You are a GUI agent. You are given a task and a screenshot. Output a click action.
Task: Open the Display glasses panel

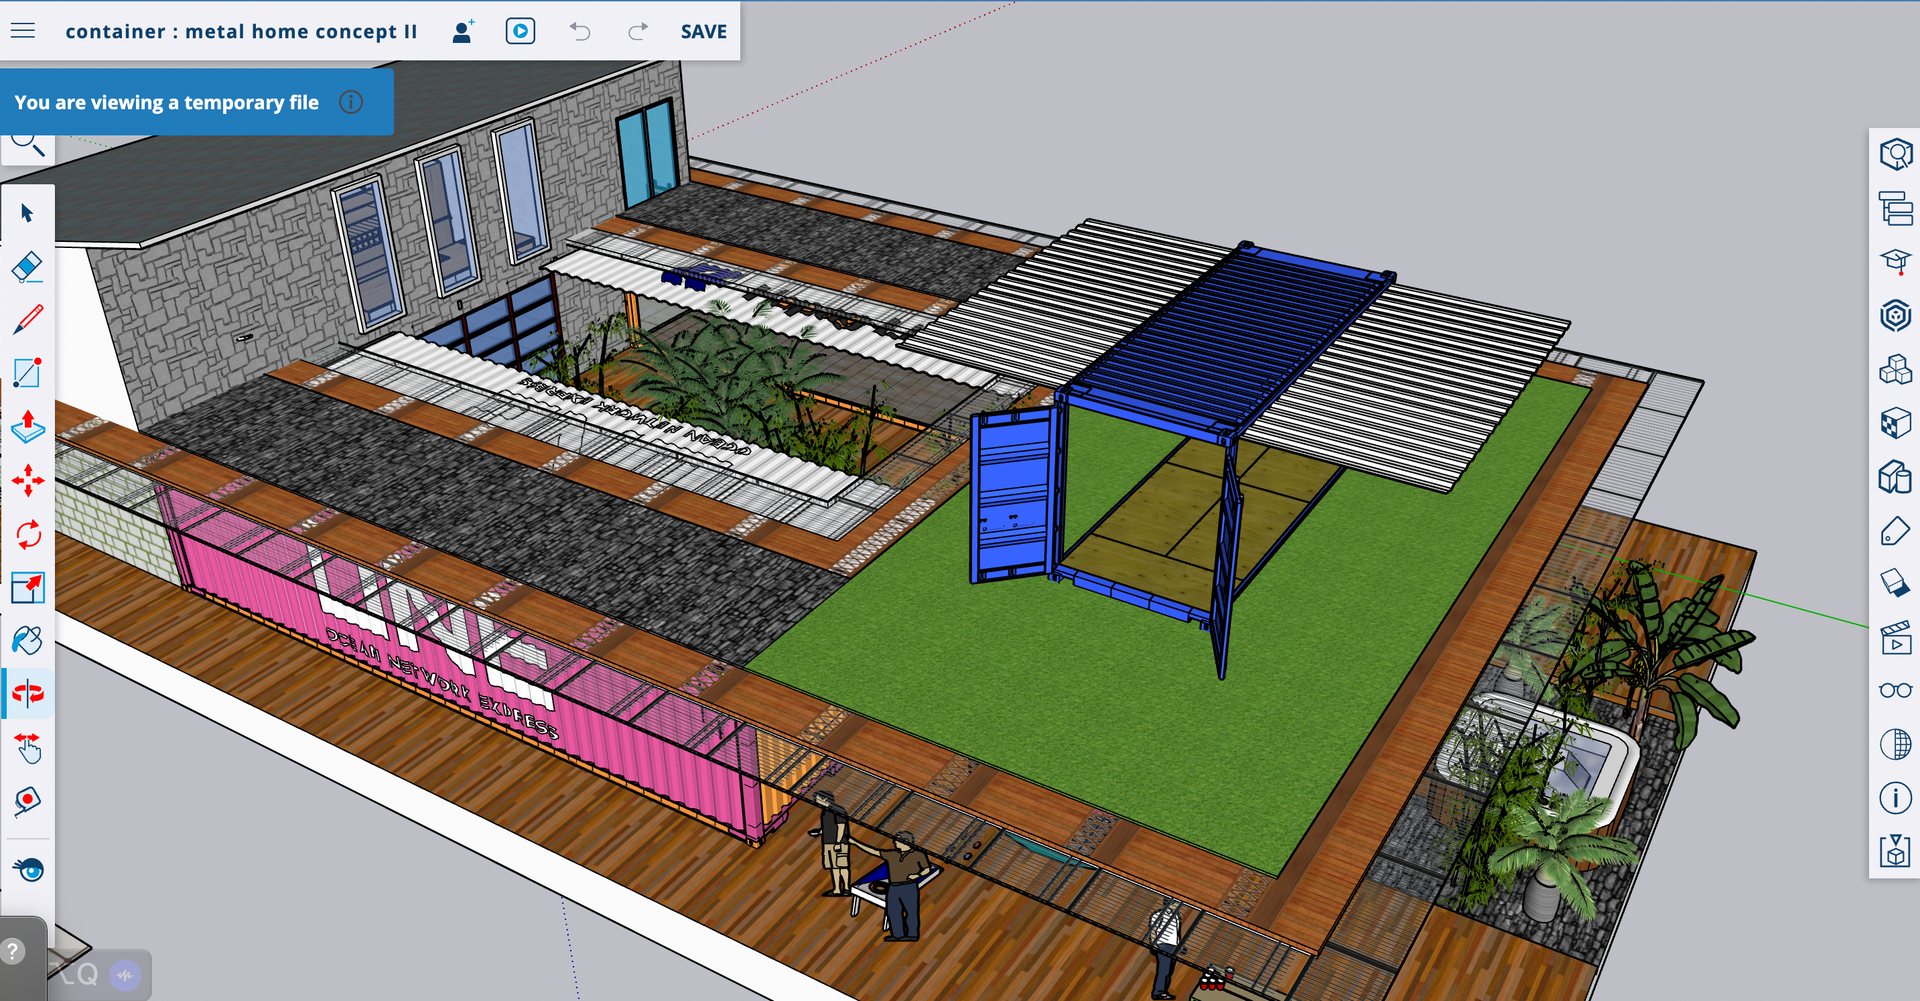(1895, 690)
